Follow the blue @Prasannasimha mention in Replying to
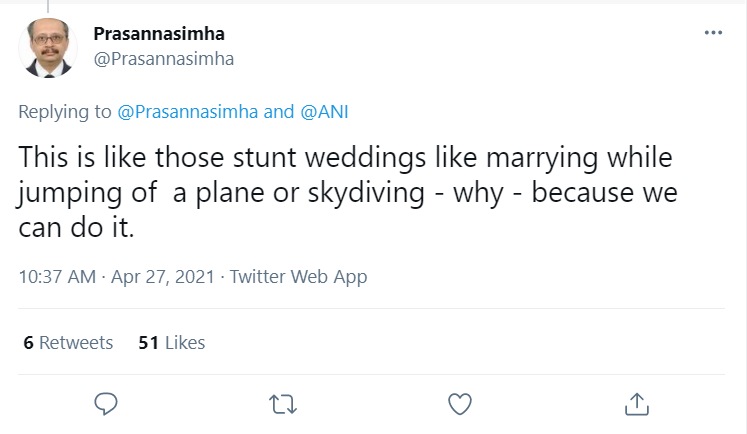Image resolution: width=747 pixels, height=434 pixels. [188, 112]
